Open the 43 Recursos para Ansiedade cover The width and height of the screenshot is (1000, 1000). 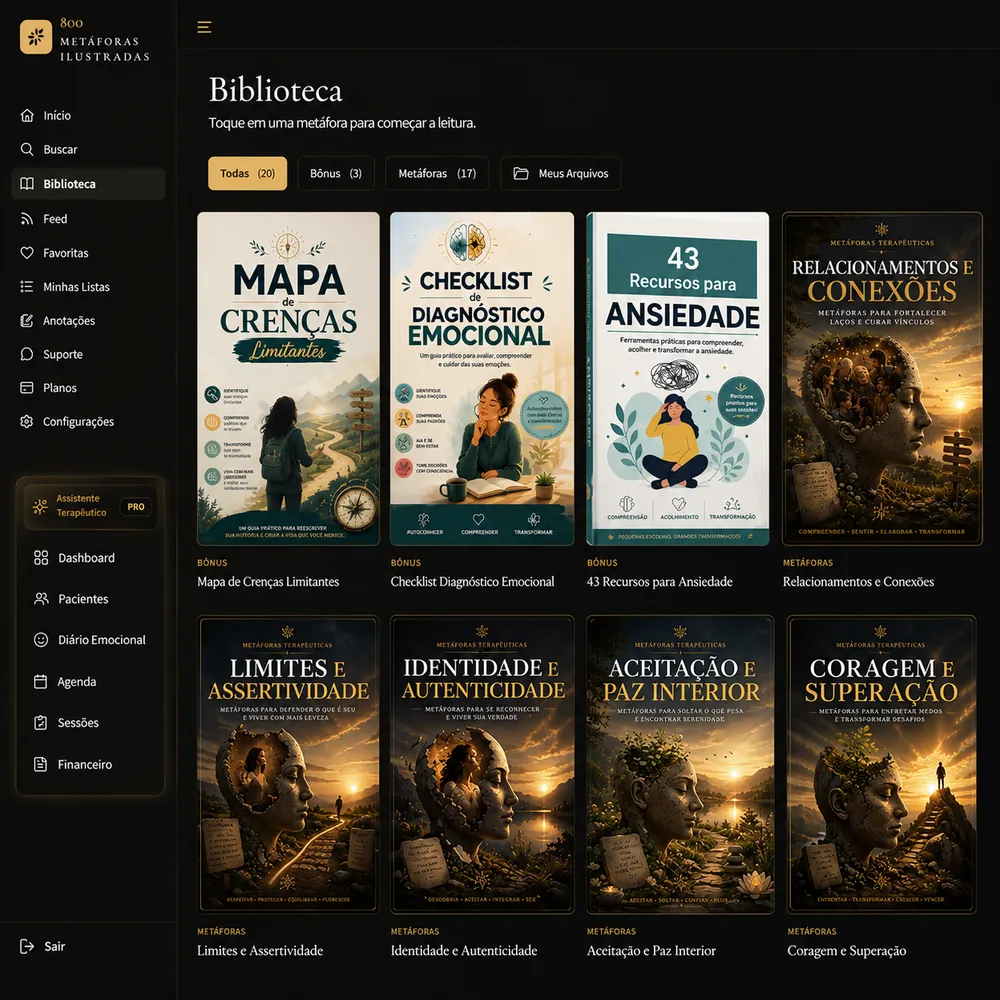coord(678,379)
